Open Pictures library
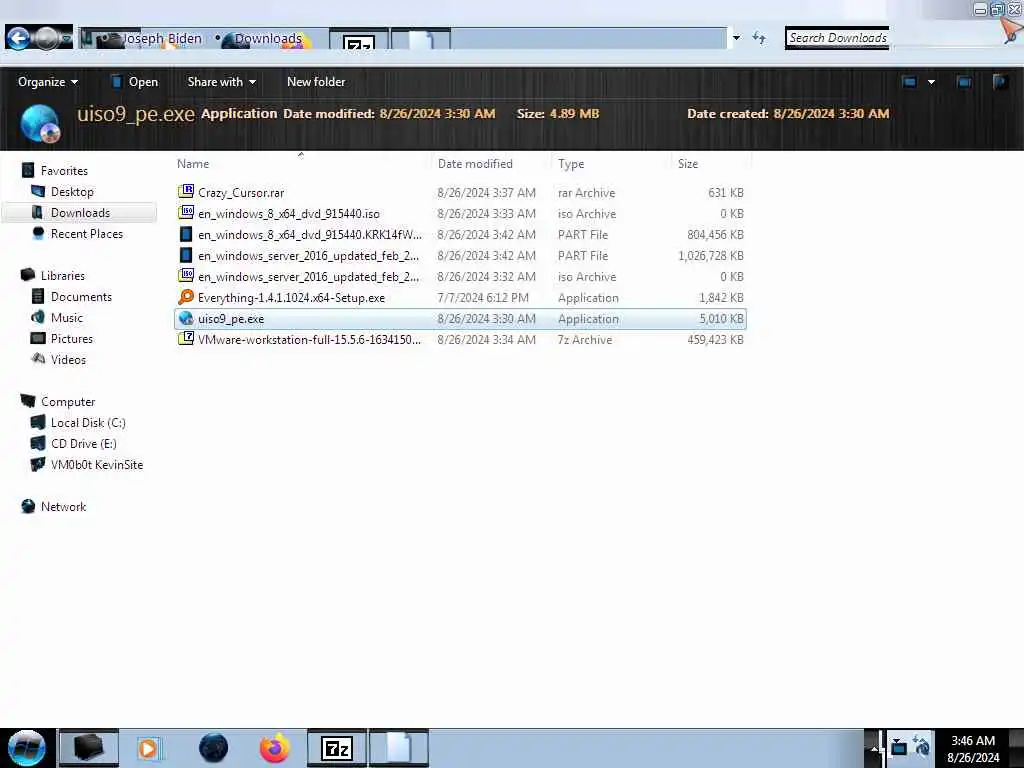 (72, 338)
